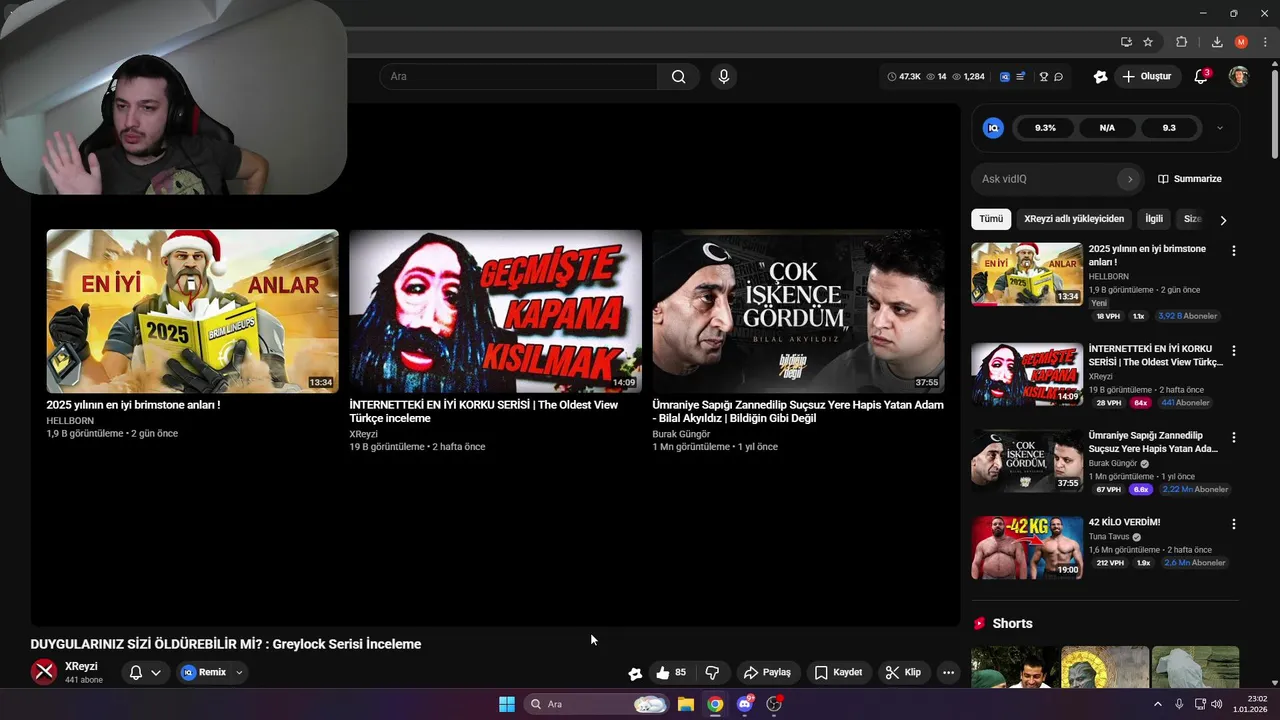Open Burak Güngör channel link under the end-screen video
The image size is (1280, 720).
point(681,434)
